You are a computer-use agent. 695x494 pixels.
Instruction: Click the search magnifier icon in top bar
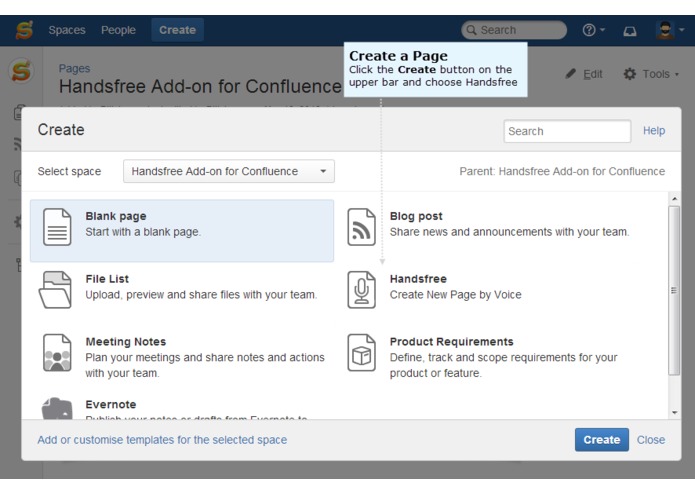coord(471,30)
